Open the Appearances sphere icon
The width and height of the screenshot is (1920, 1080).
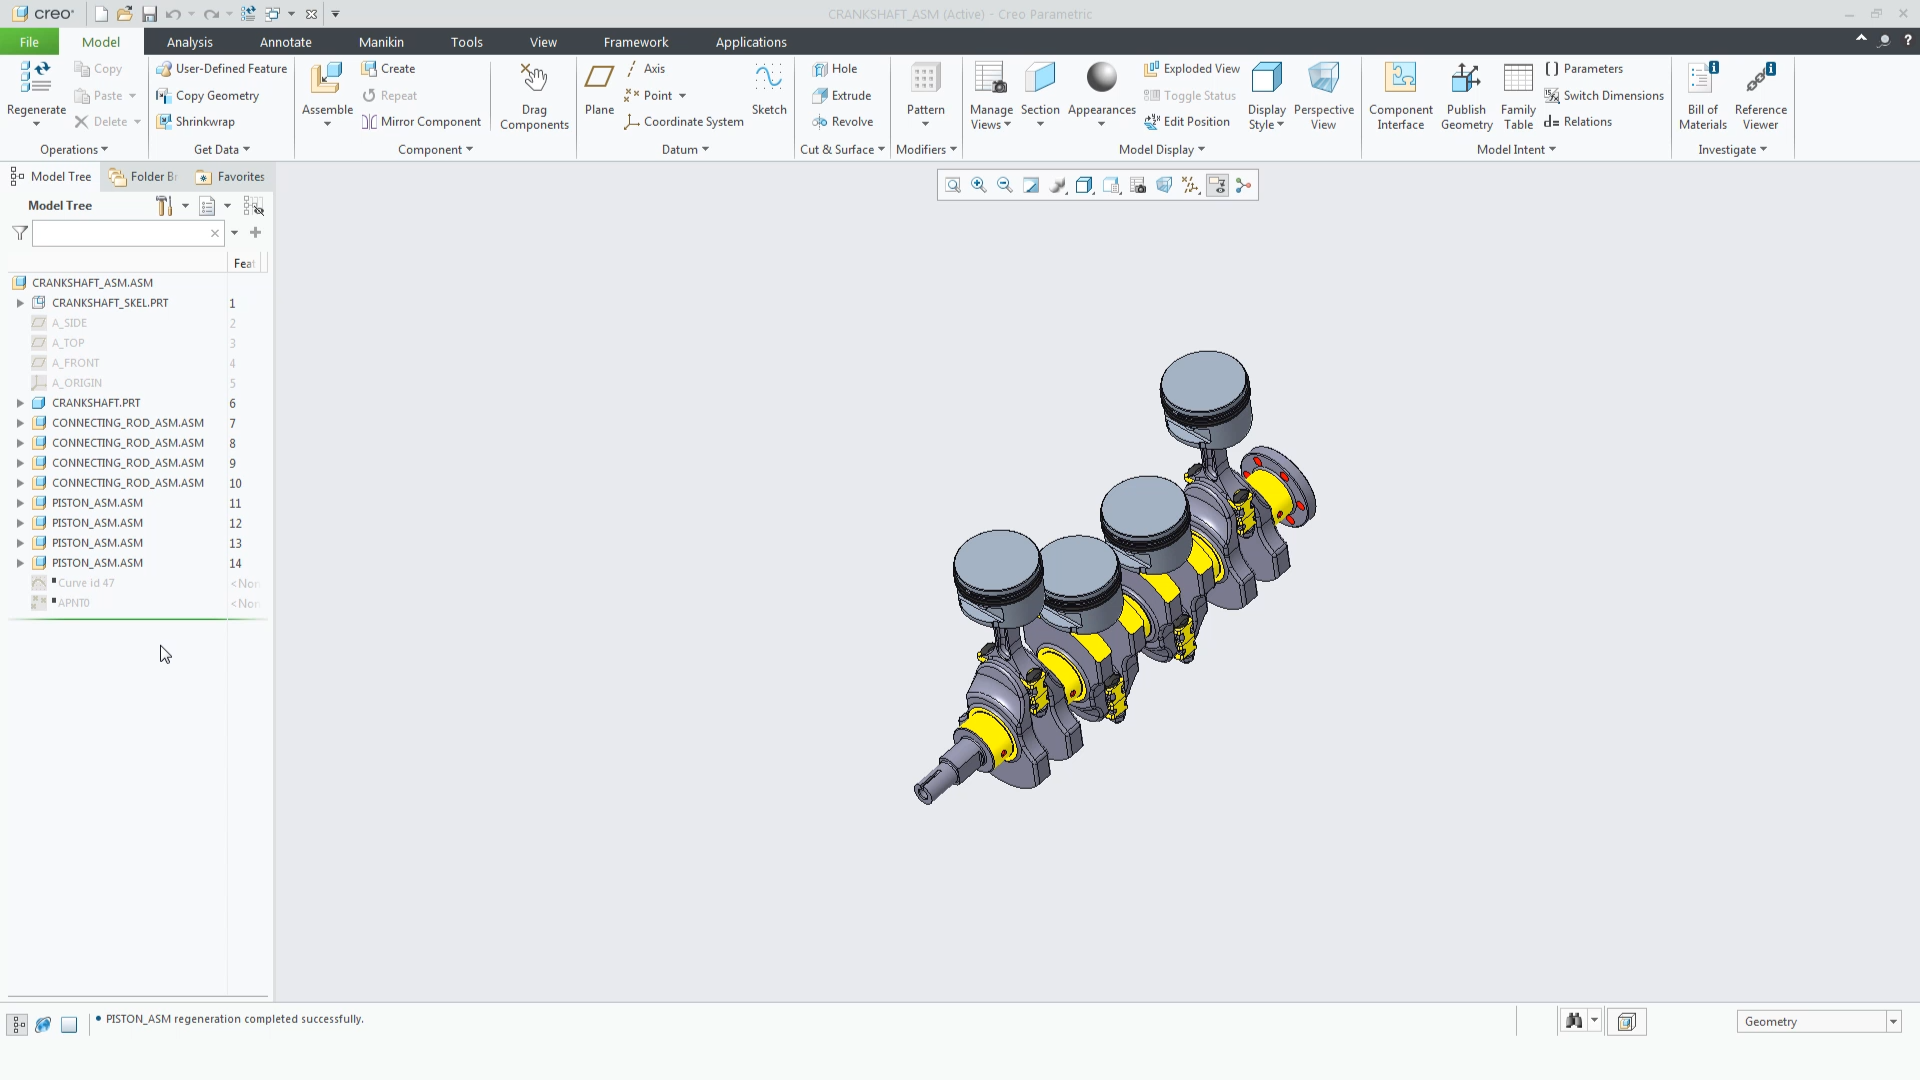coord(1101,79)
